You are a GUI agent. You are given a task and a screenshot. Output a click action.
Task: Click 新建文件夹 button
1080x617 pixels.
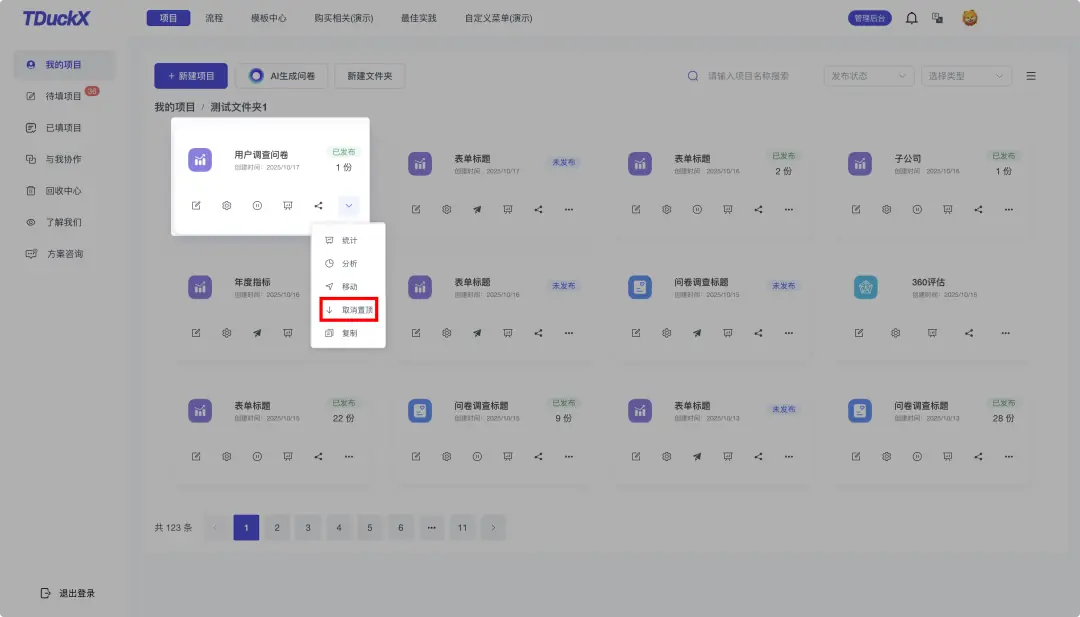[x=370, y=76]
